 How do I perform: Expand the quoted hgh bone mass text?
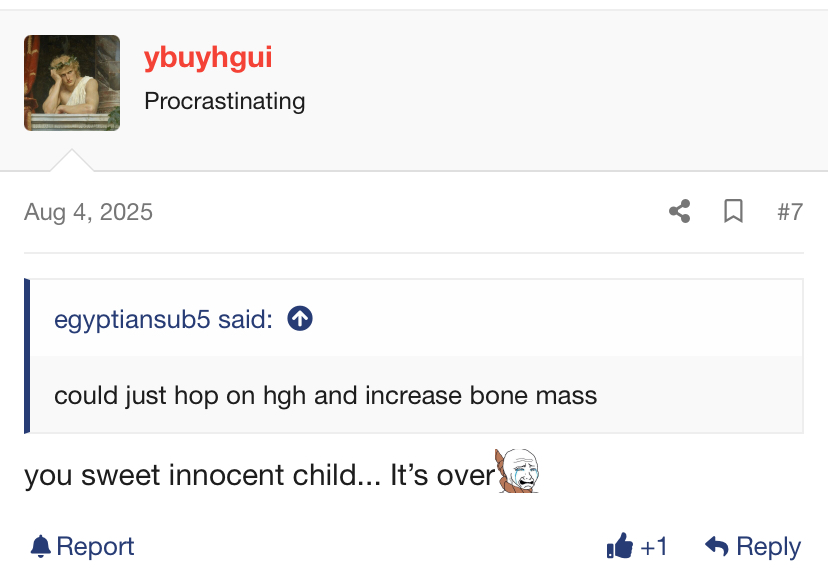[x=325, y=395]
